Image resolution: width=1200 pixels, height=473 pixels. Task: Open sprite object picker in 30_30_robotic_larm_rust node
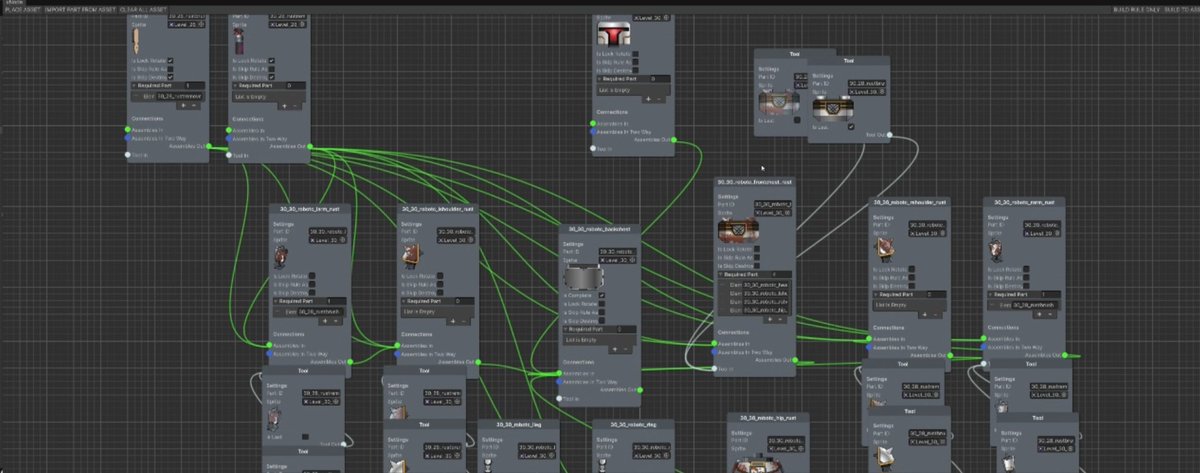pyautogui.click(x=345, y=241)
